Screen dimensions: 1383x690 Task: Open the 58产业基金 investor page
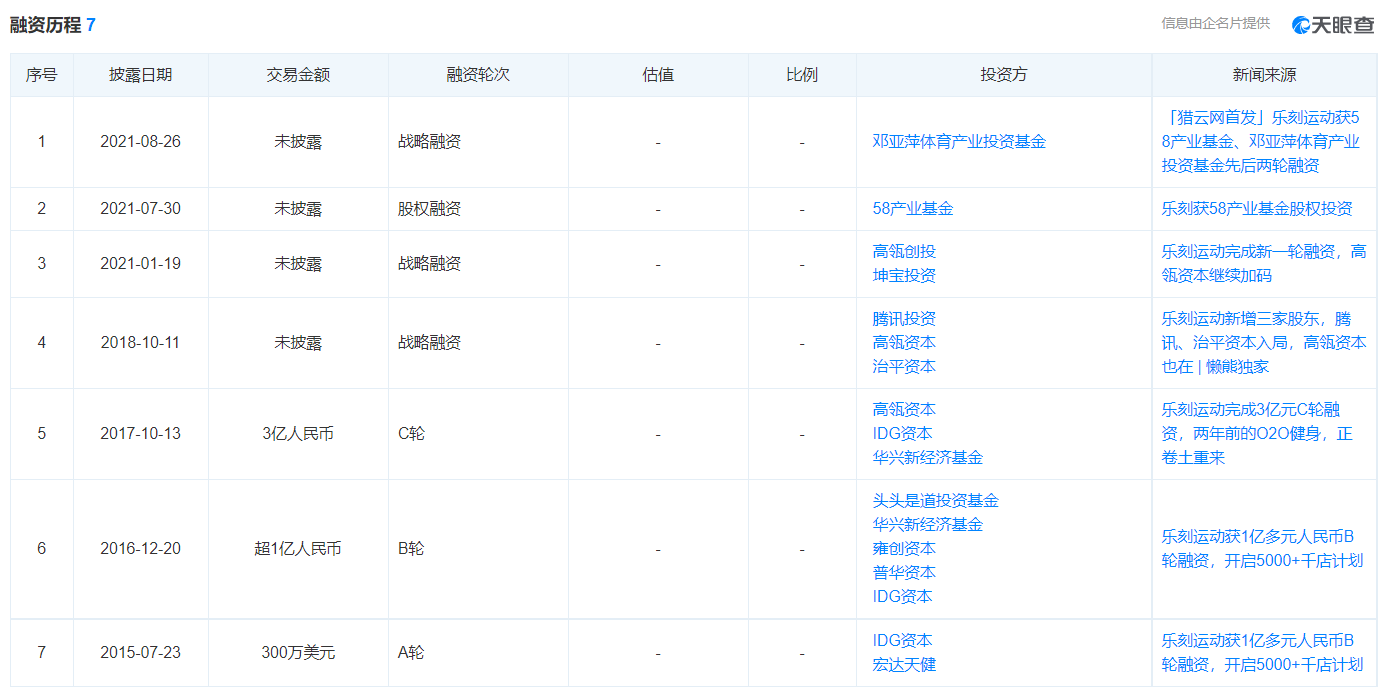pos(913,209)
